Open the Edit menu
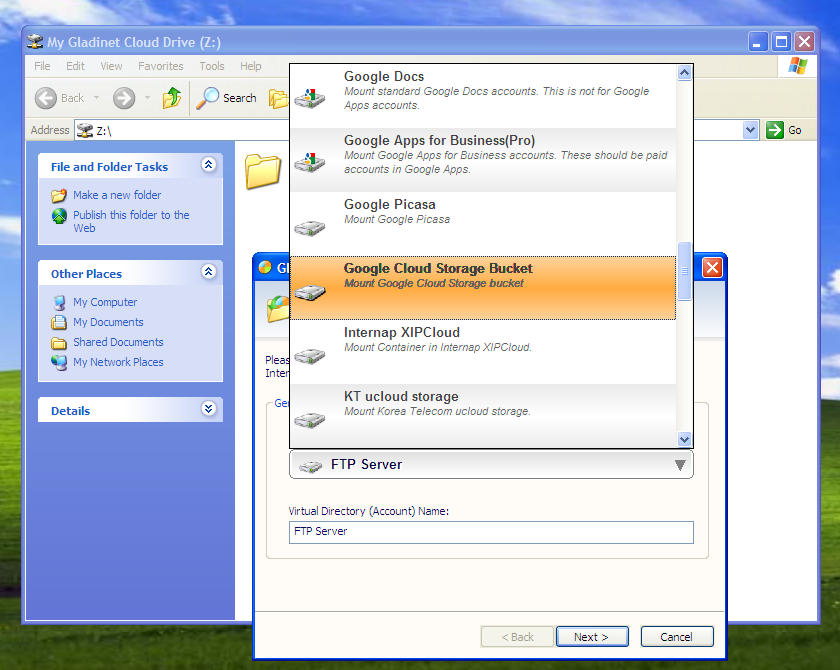This screenshot has width=840, height=670. [x=76, y=66]
